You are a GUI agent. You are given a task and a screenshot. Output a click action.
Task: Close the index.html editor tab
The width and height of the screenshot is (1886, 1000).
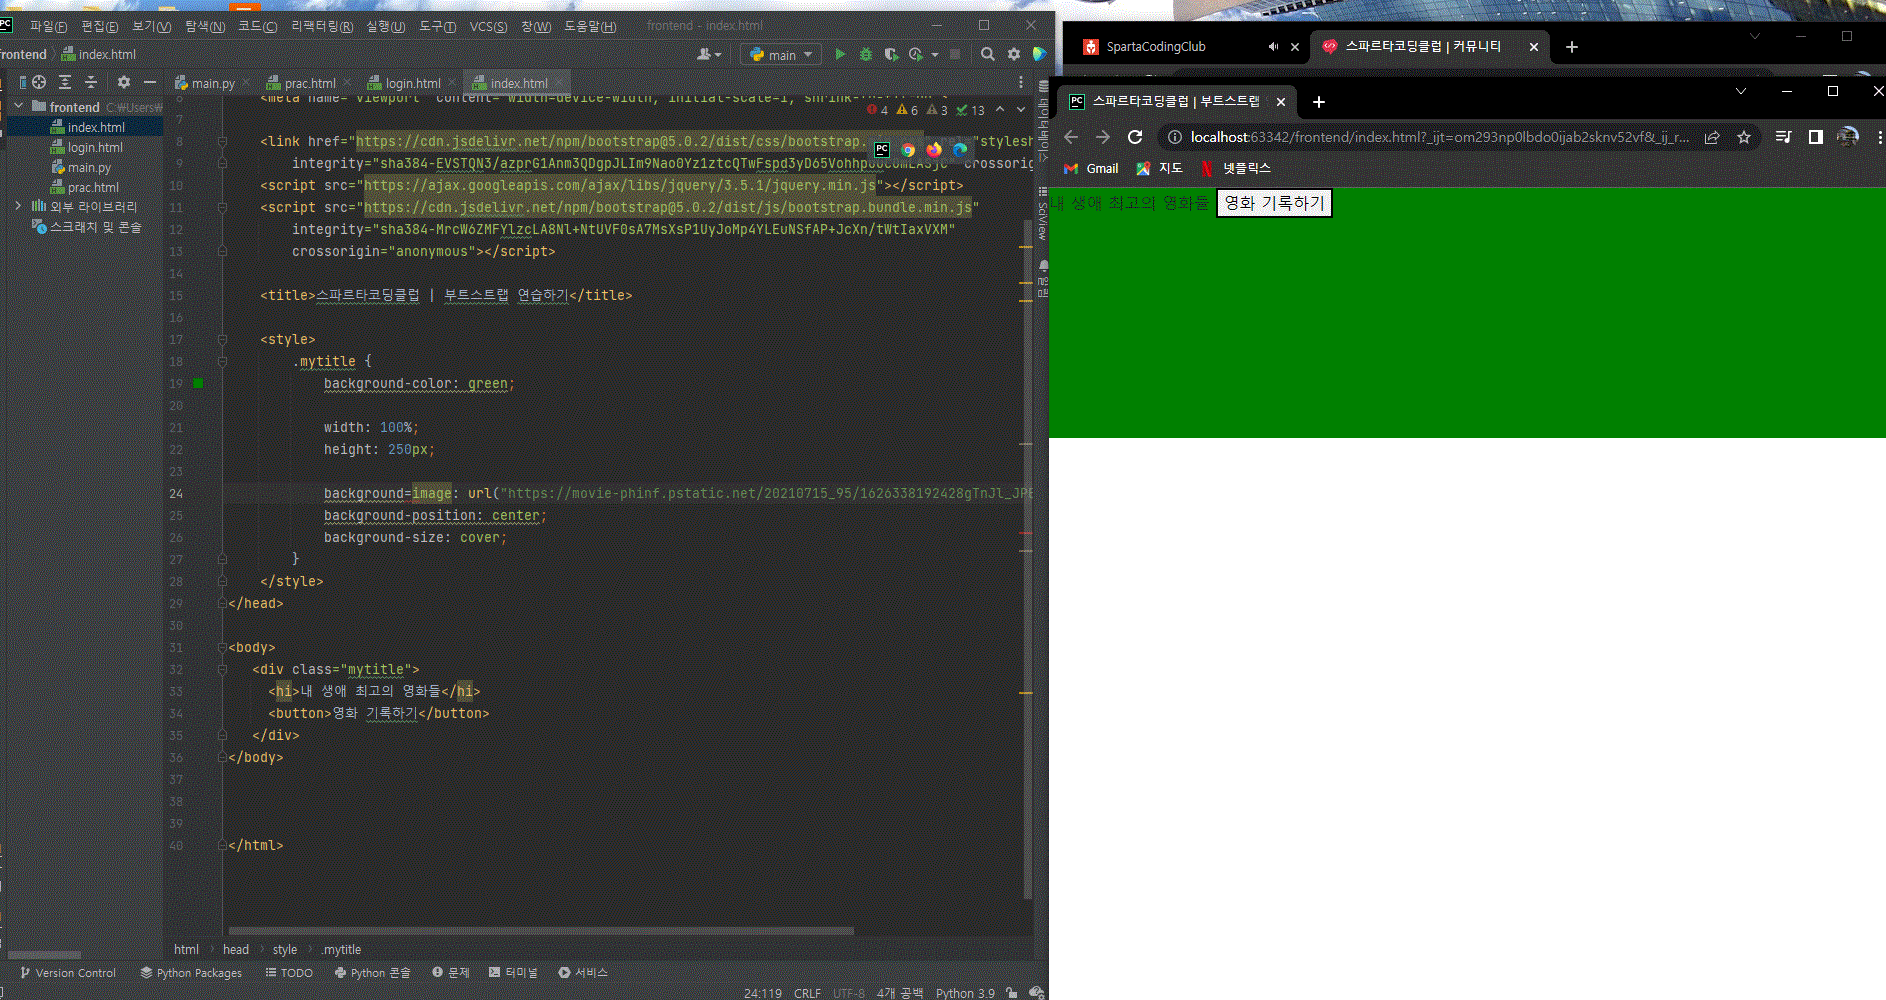560,83
